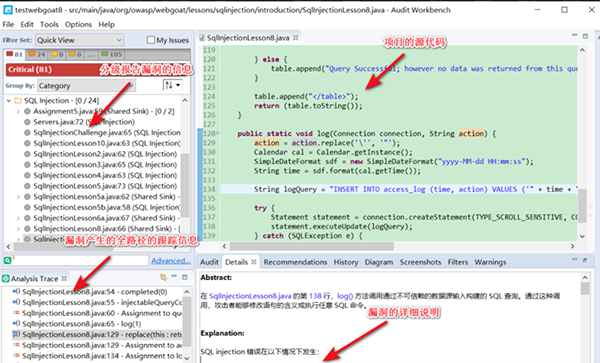This screenshot has height=363, width=600.
Task: Select trace SqlInjectionLesson8.java:129 replace
Action: click(x=102, y=335)
